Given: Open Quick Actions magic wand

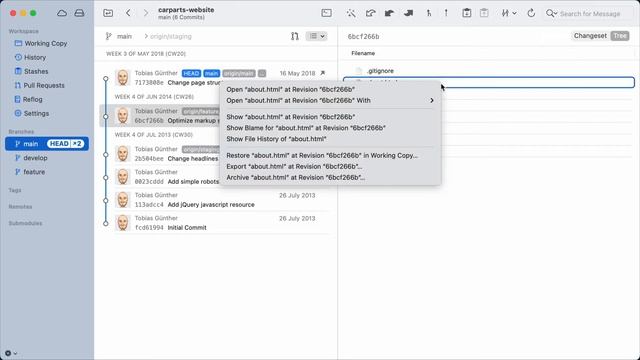Looking at the screenshot, I should click(x=351, y=13).
